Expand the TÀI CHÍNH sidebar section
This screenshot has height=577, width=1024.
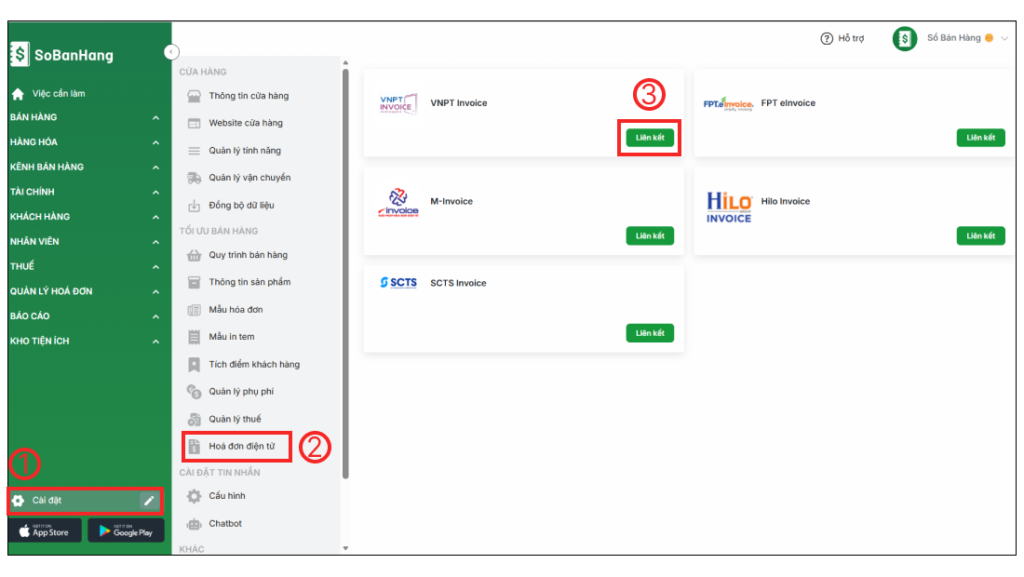(156, 192)
